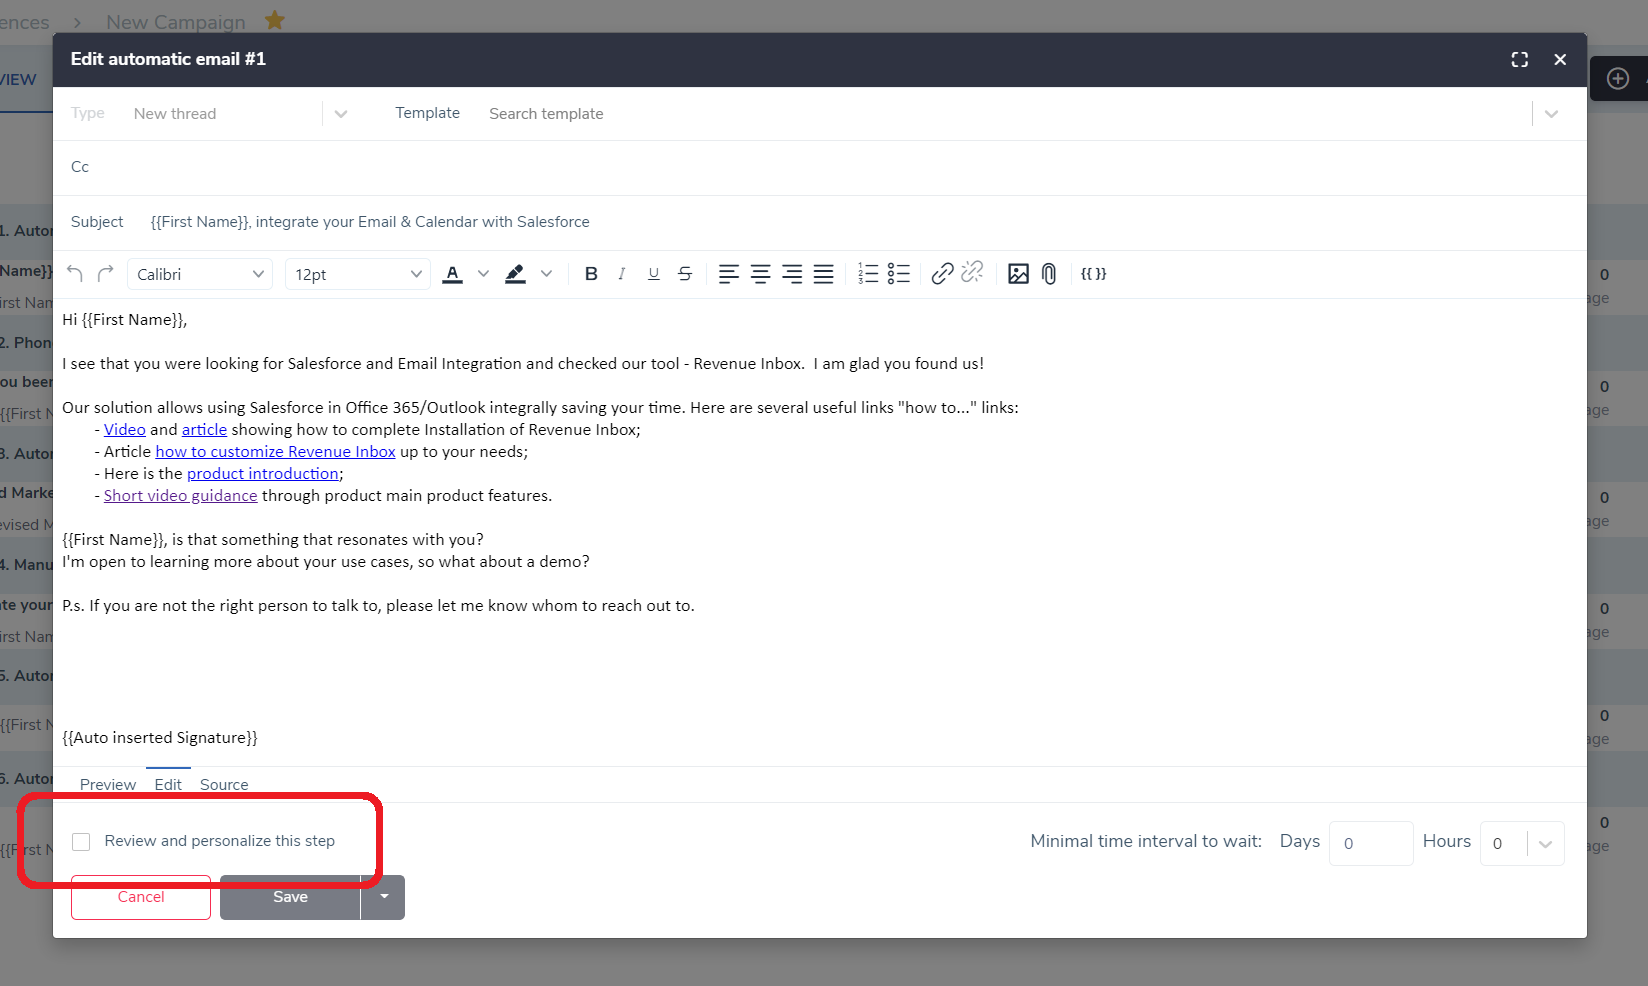Open the Hours dropdown
This screenshot has width=1648, height=986.
1522,844
